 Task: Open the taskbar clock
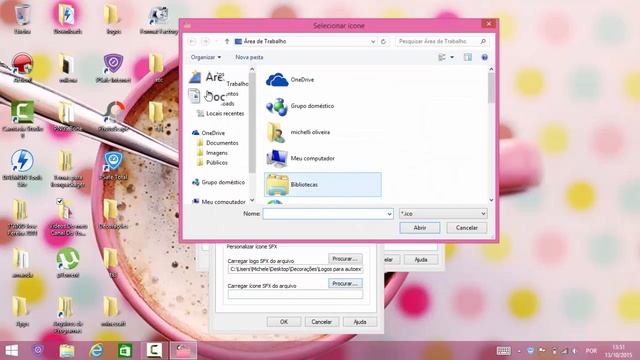[618, 351]
